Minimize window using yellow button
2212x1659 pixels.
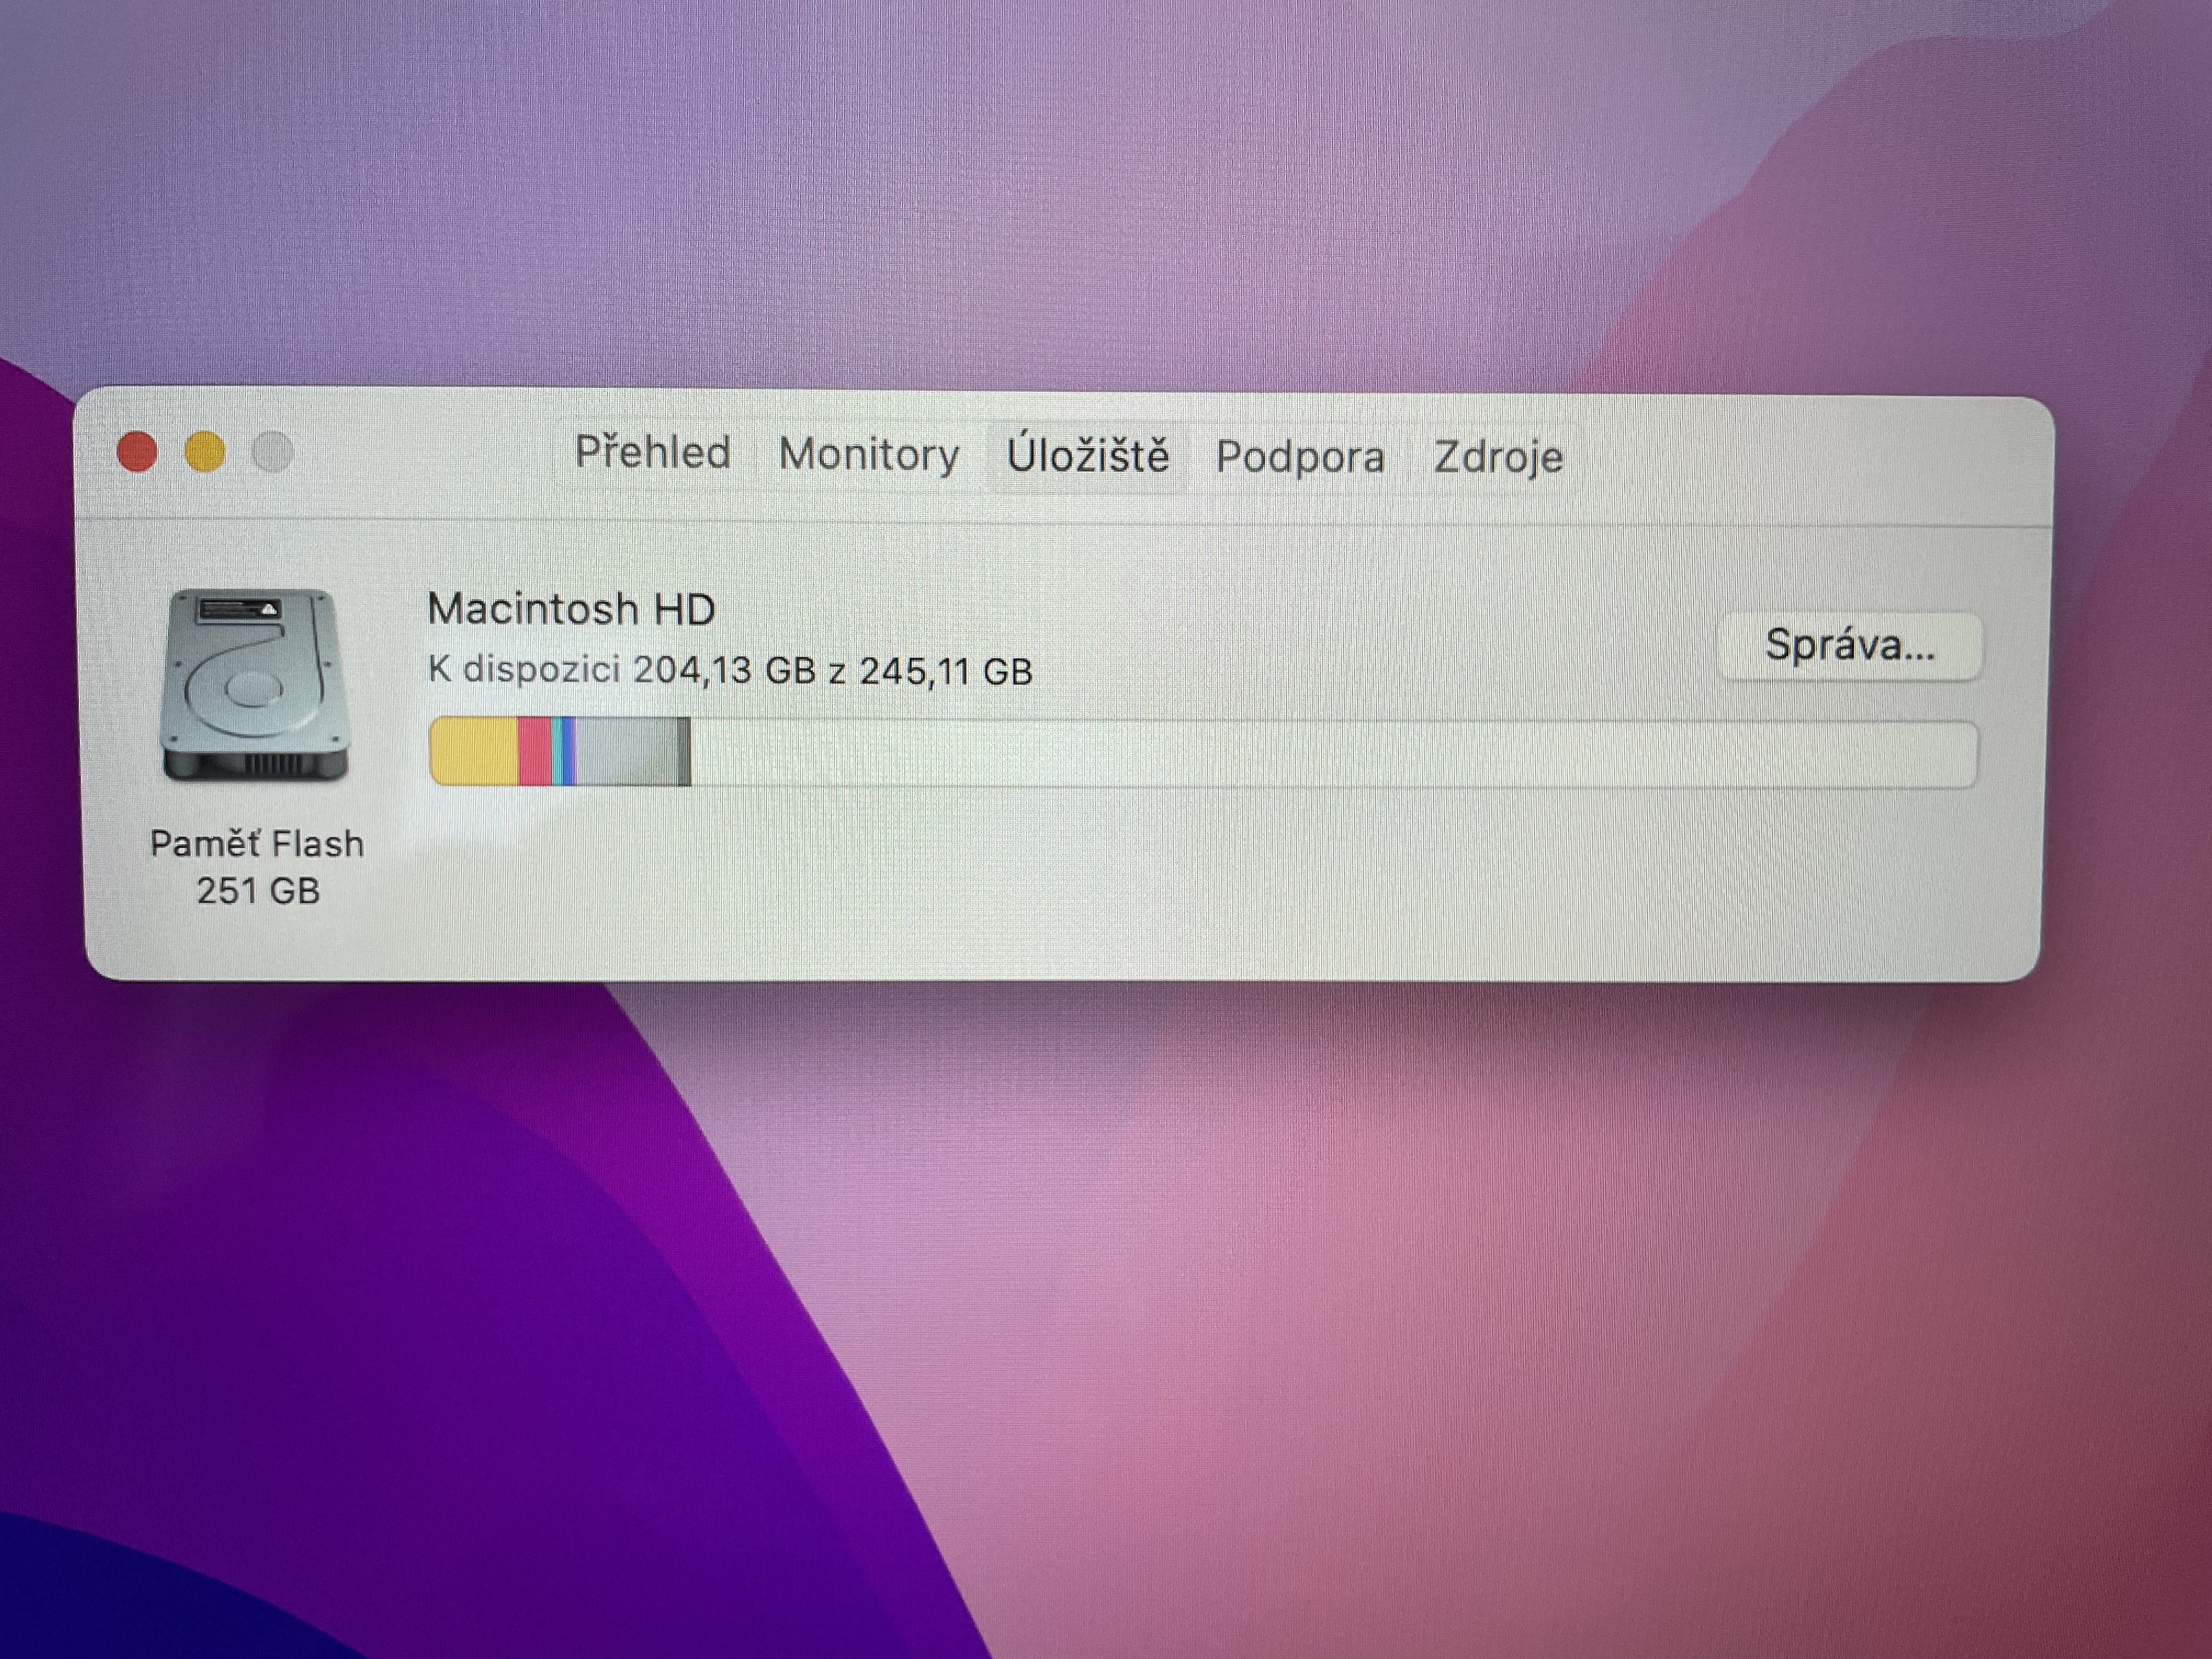tap(205, 451)
